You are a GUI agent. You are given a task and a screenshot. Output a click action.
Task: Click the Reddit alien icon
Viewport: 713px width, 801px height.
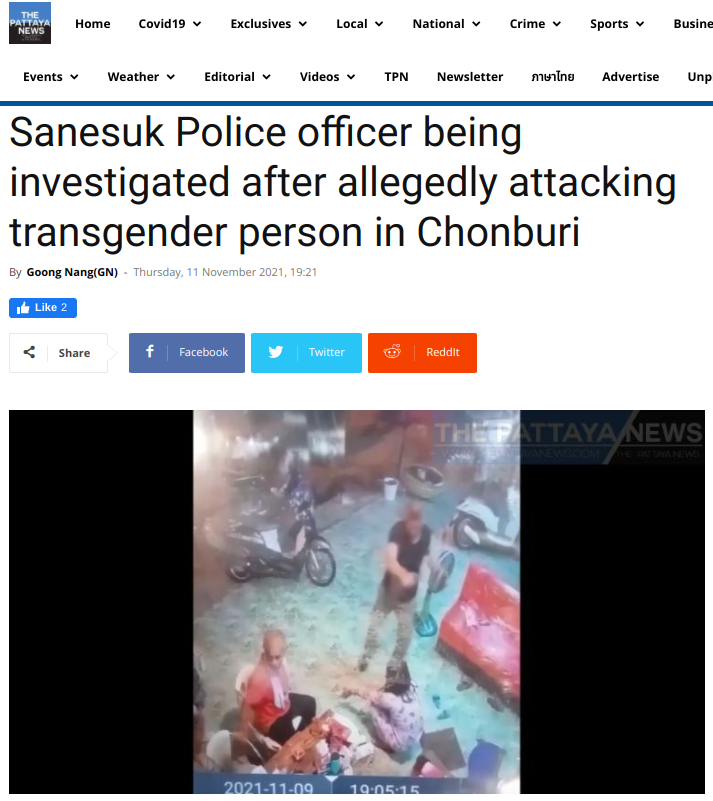click(392, 351)
